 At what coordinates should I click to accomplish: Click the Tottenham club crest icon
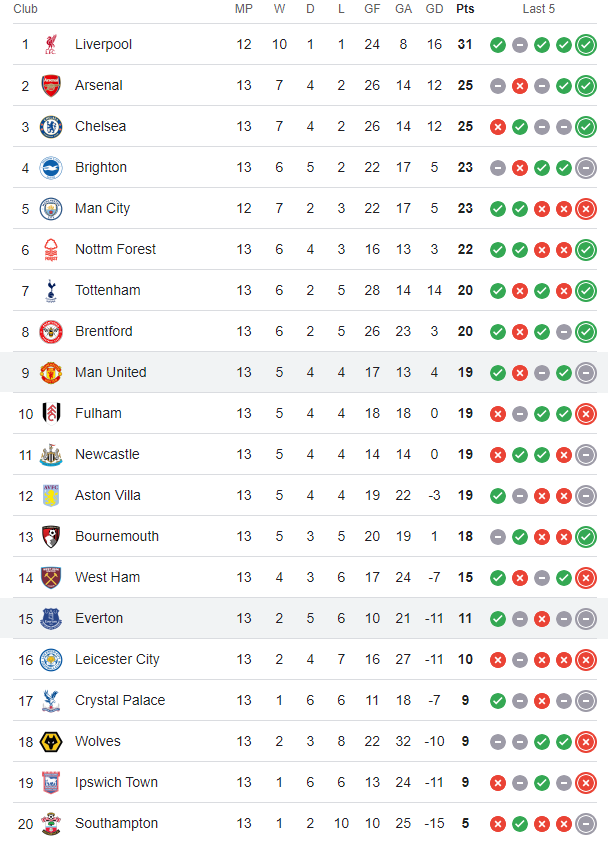(x=50, y=290)
